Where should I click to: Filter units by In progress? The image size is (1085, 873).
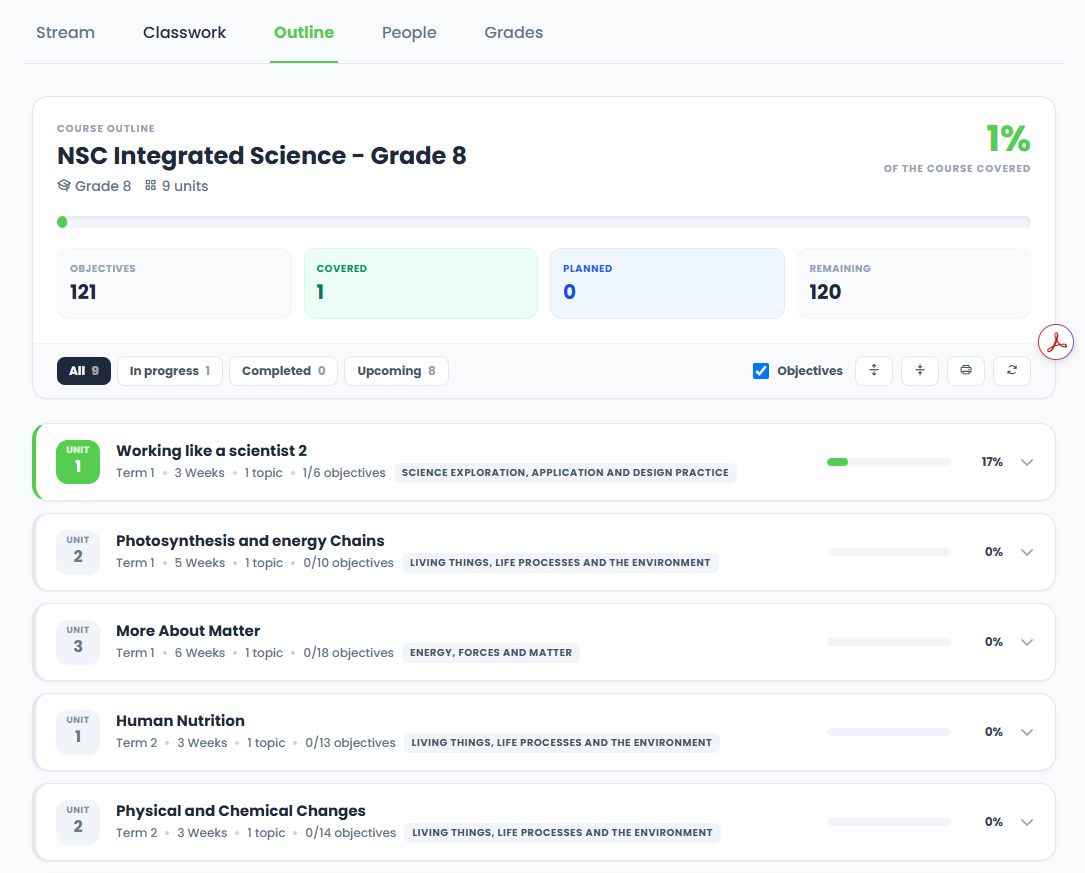[170, 371]
